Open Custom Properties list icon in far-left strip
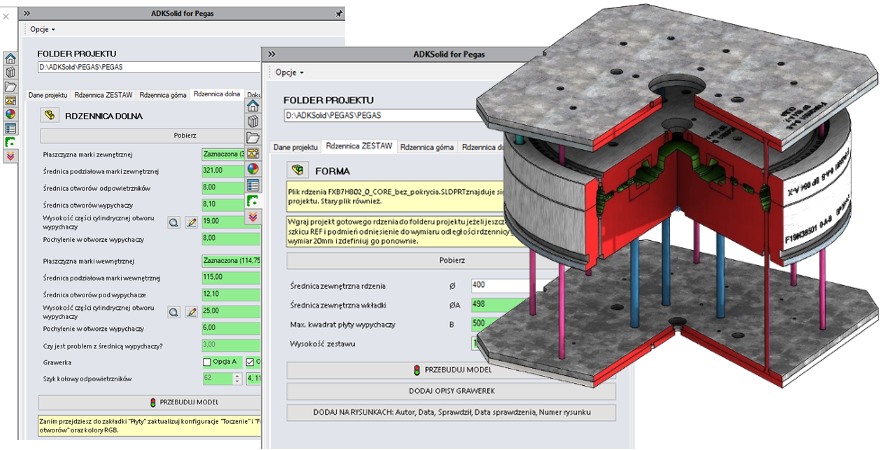 10,128
